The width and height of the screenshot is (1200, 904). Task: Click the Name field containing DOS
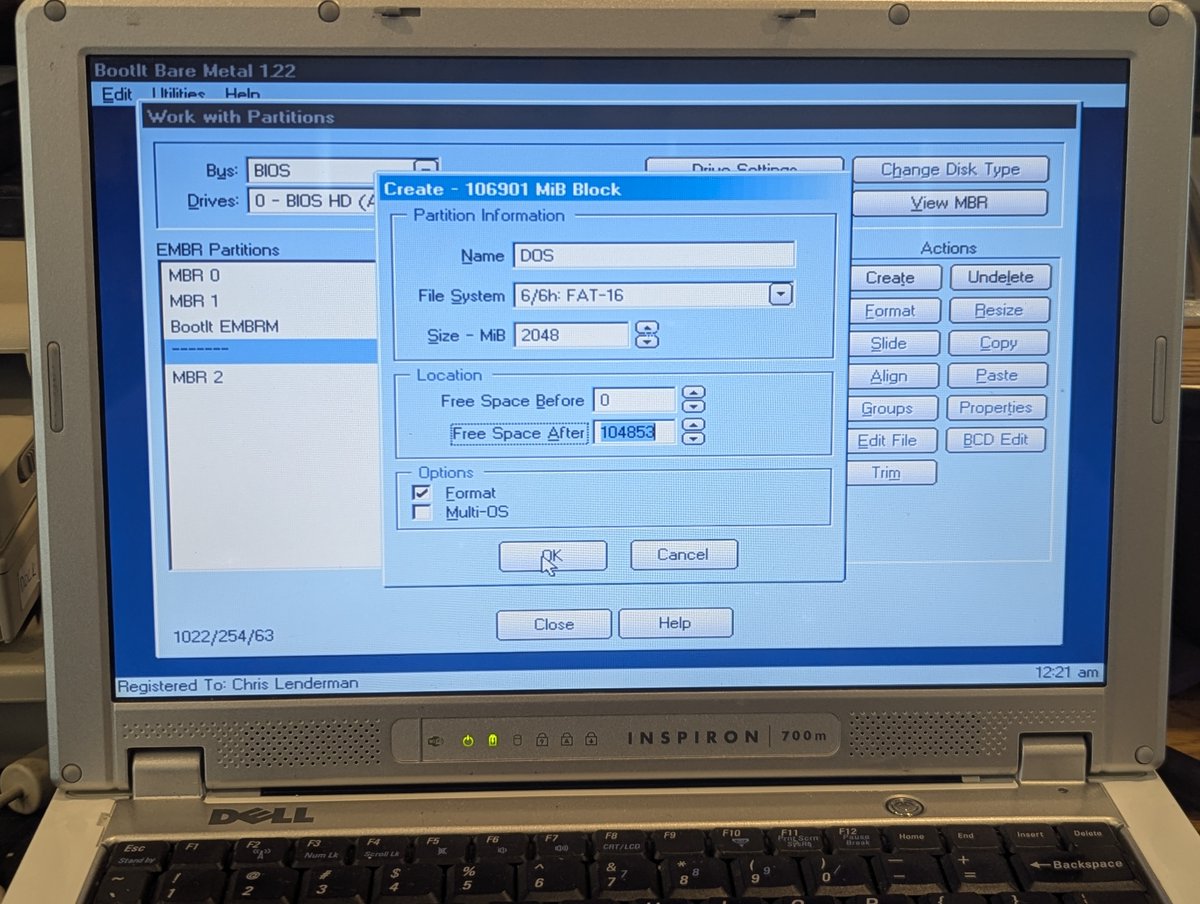pos(654,255)
